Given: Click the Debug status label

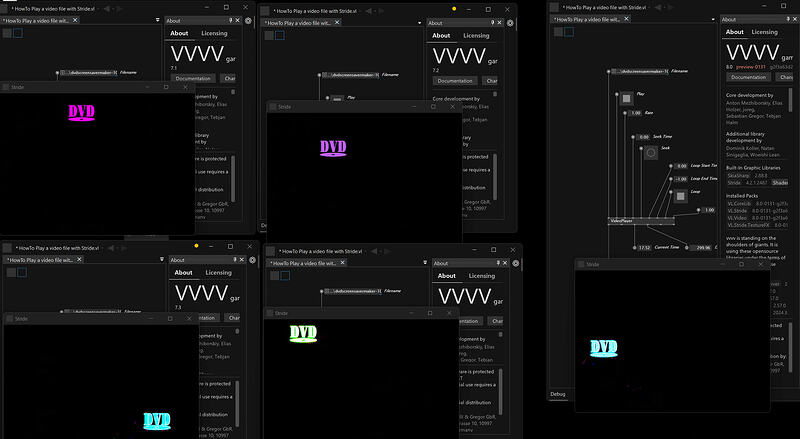Looking at the screenshot, I should pos(558,394).
